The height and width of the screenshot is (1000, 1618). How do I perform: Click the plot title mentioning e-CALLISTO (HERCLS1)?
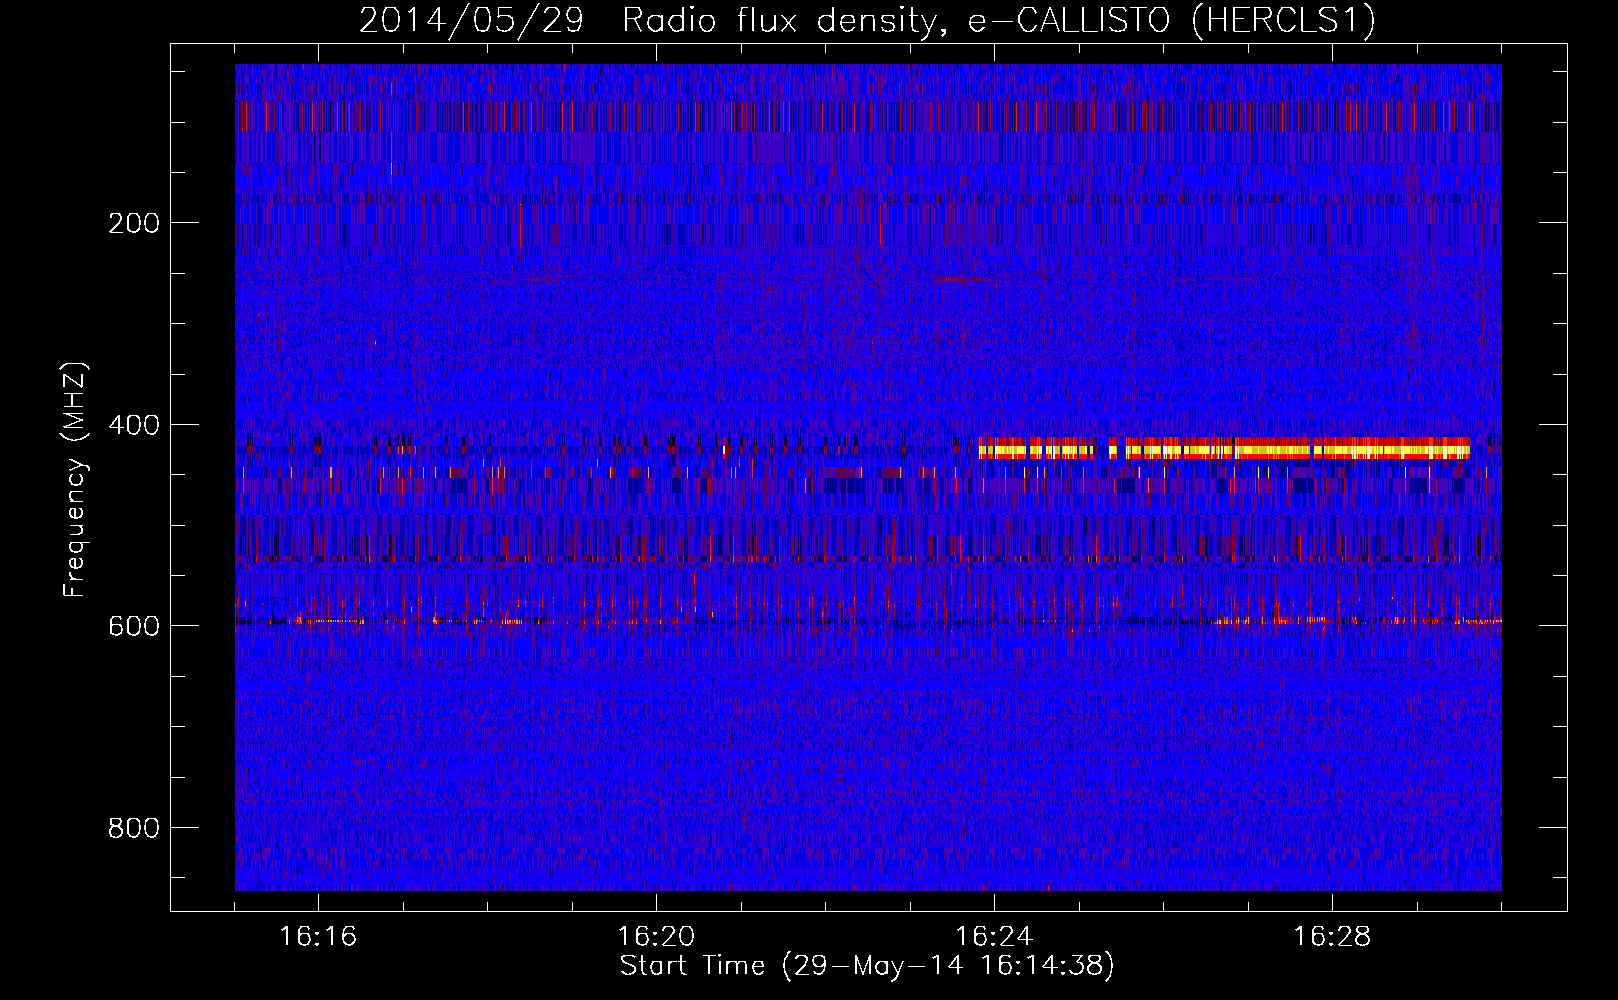(867, 20)
